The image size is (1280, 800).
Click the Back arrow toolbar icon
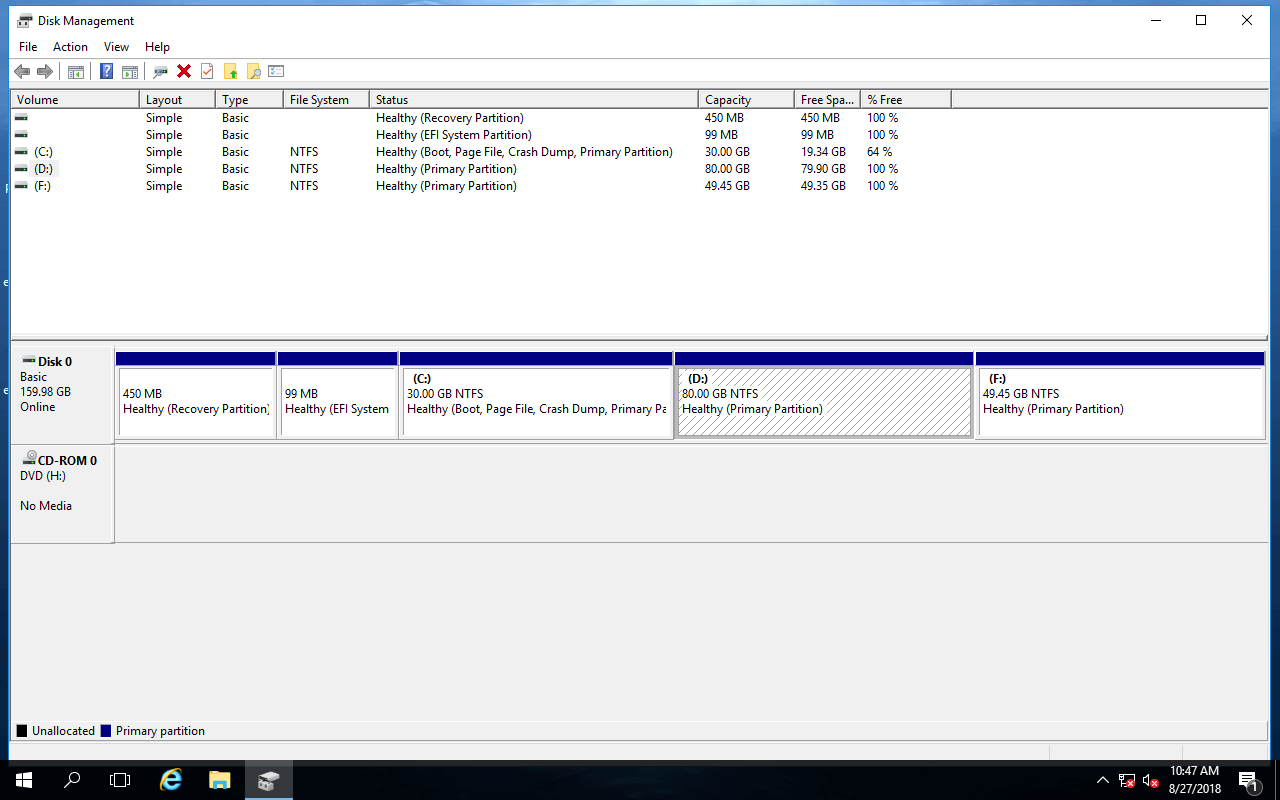[22, 71]
